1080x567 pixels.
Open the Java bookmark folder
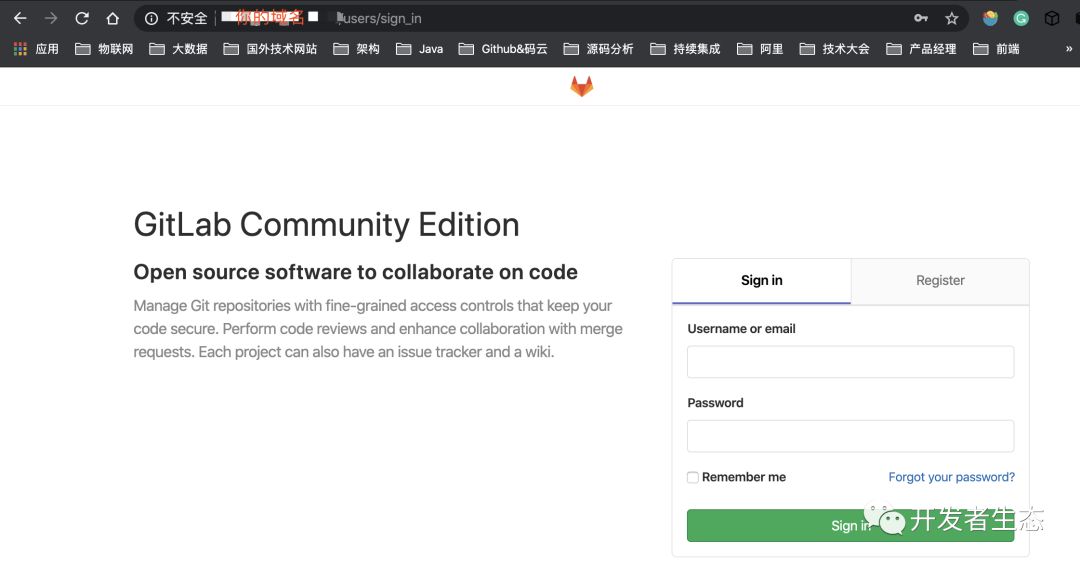(419, 49)
